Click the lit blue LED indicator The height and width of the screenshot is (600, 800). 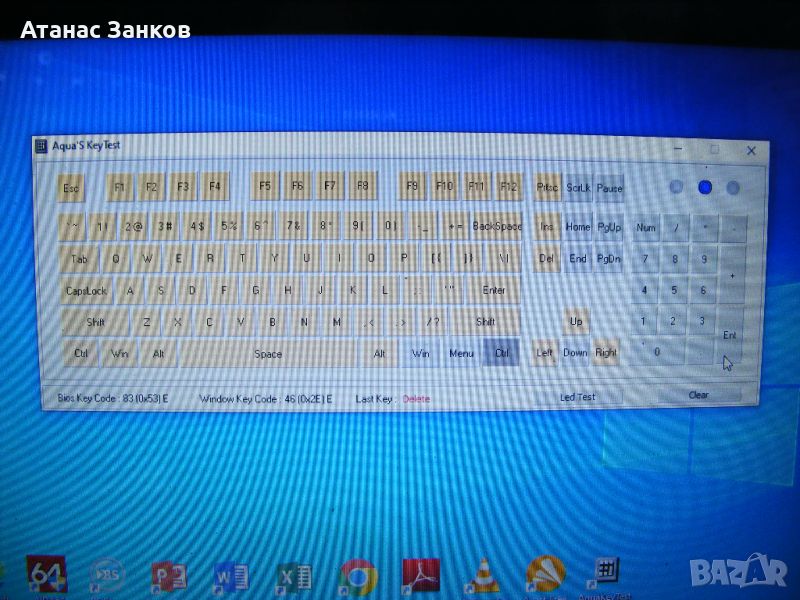coord(705,187)
